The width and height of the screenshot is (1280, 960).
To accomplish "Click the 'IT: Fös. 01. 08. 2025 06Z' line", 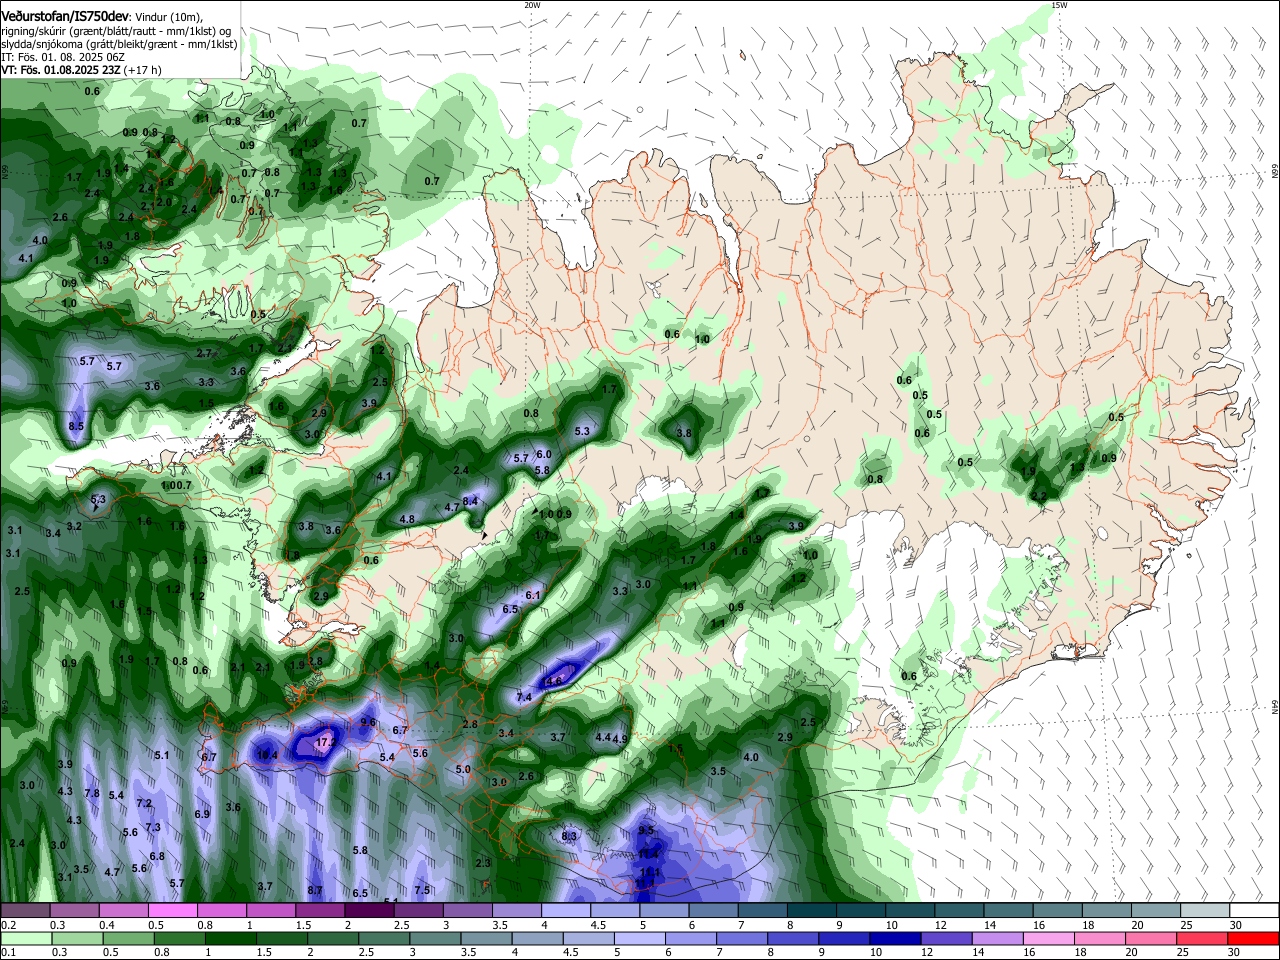I will (x=63, y=57).
